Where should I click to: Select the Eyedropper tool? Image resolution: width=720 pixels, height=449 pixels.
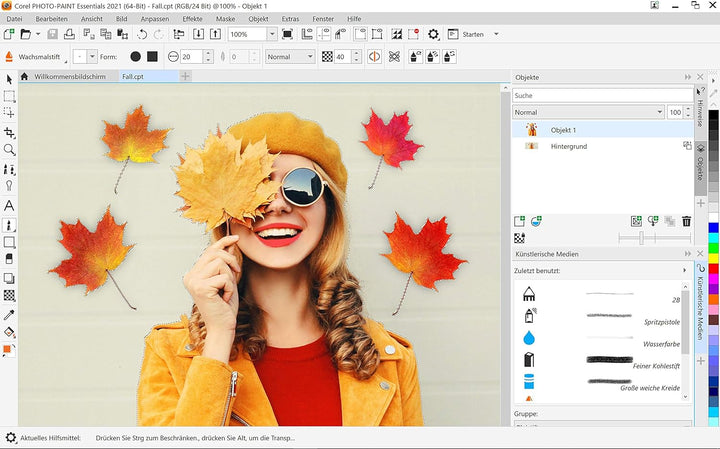tap(9, 315)
